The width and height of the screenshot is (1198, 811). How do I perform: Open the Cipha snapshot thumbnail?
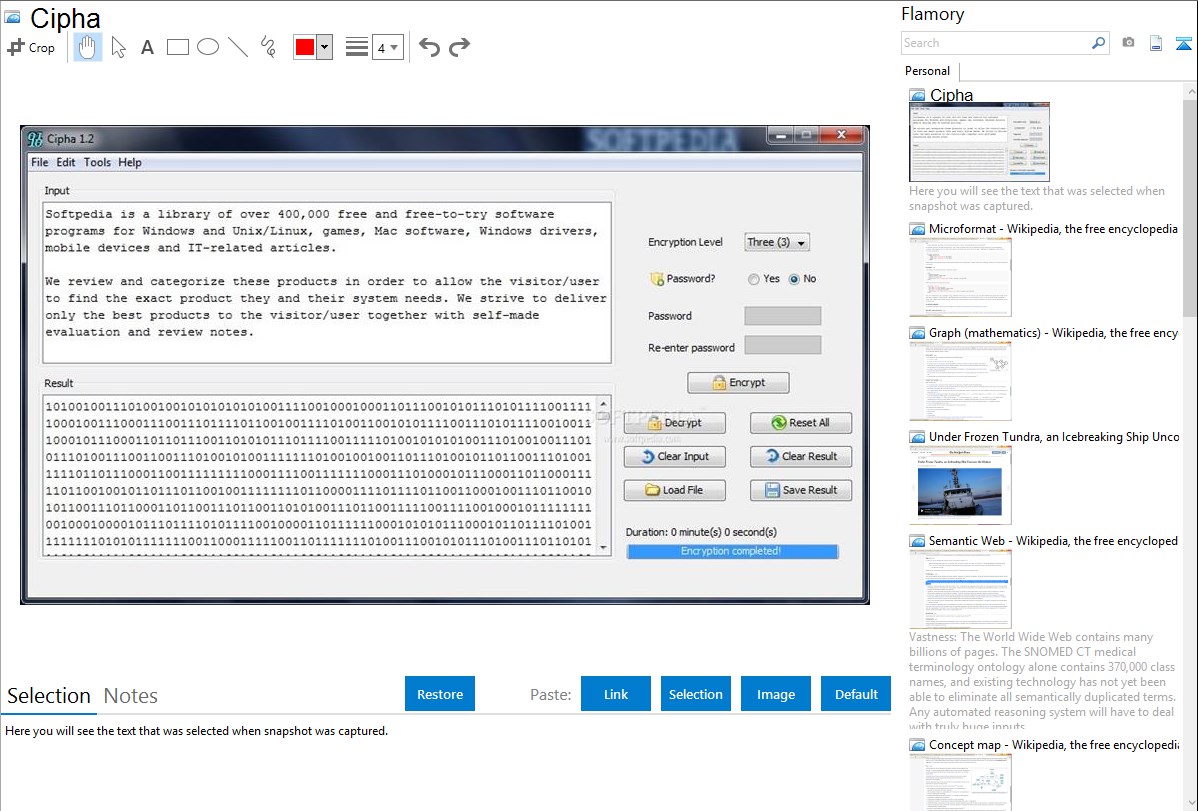979,141
